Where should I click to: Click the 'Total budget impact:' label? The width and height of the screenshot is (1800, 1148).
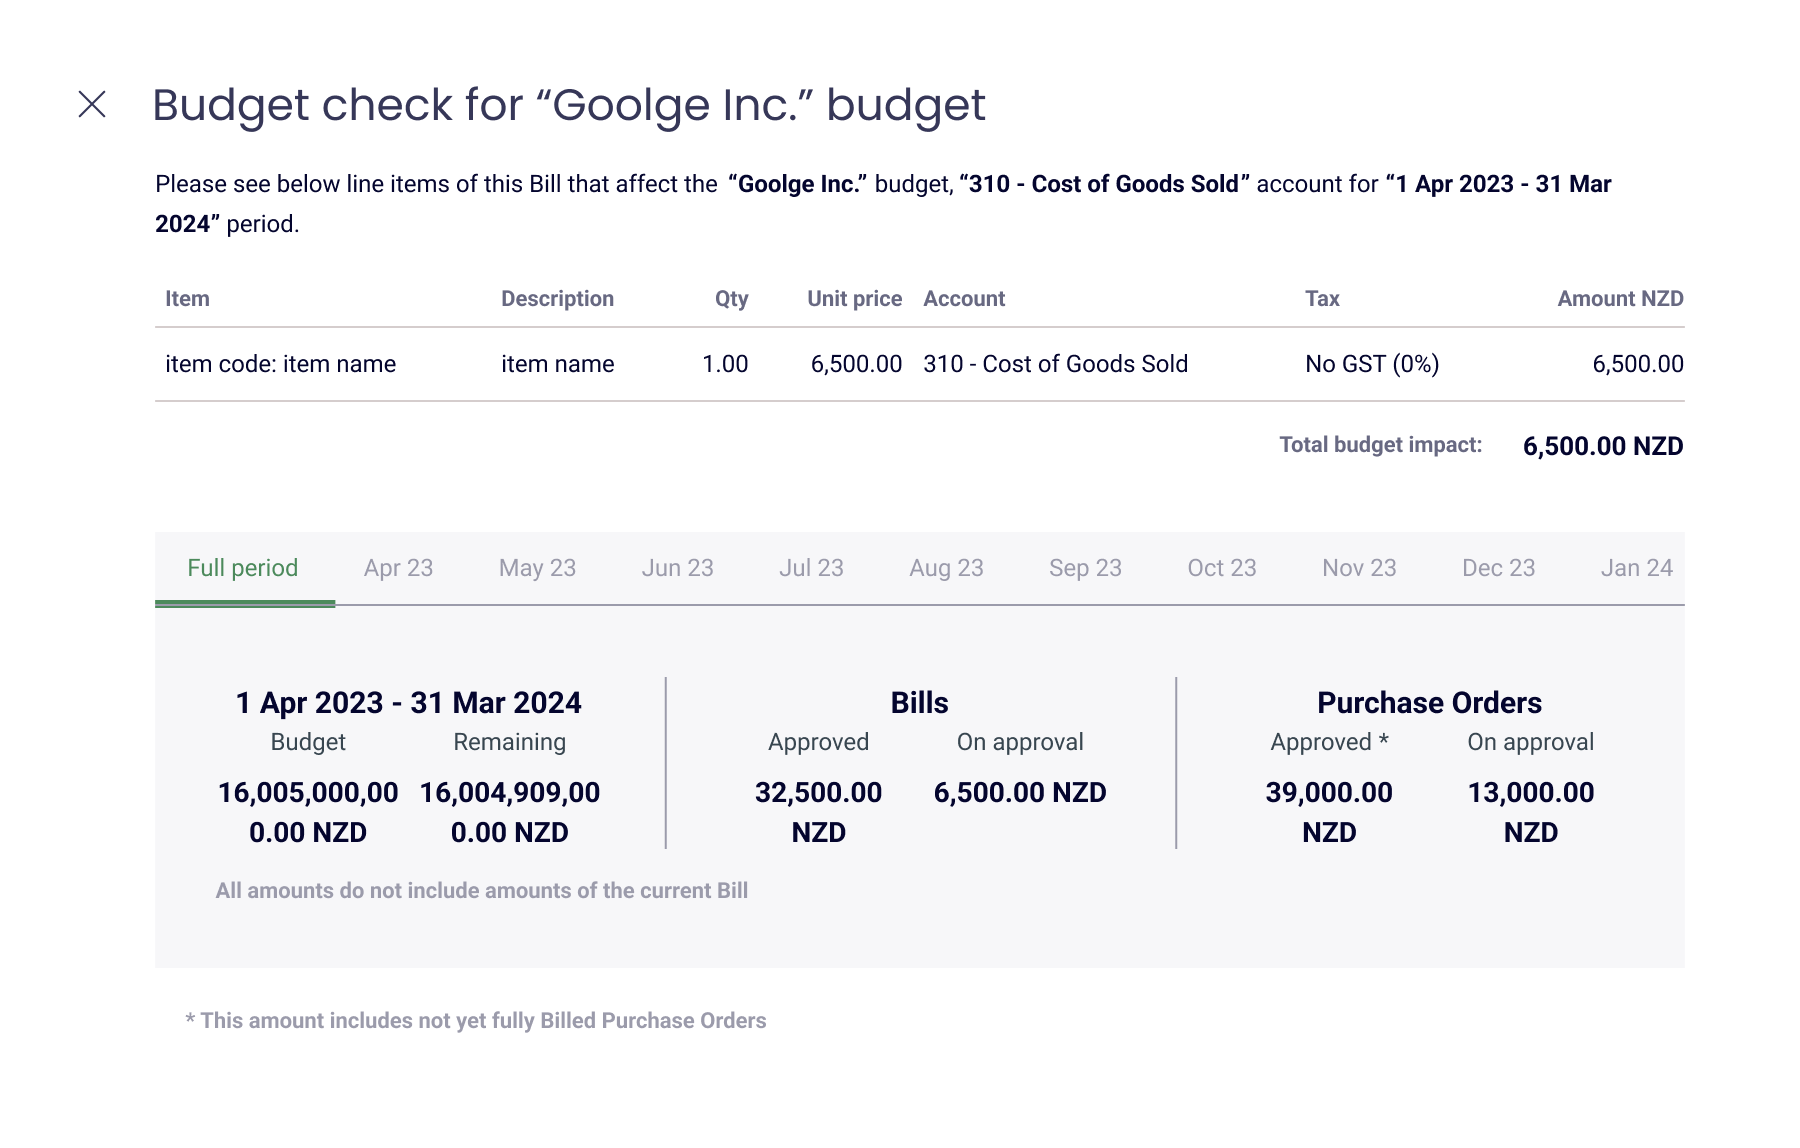tap(1380, 445)
